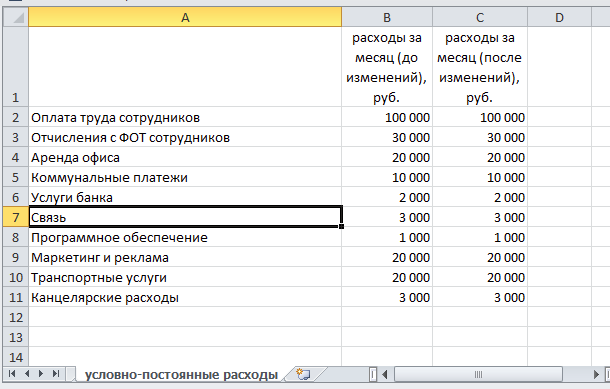
Task: Select column D header
Action: click(x=559, y=18)
